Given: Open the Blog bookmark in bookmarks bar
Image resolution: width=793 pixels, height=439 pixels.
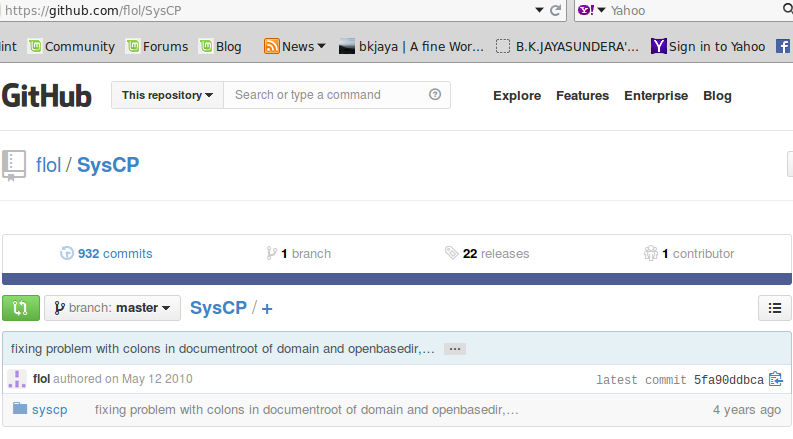Looking at the screenshot, I should tap(220, 47).
